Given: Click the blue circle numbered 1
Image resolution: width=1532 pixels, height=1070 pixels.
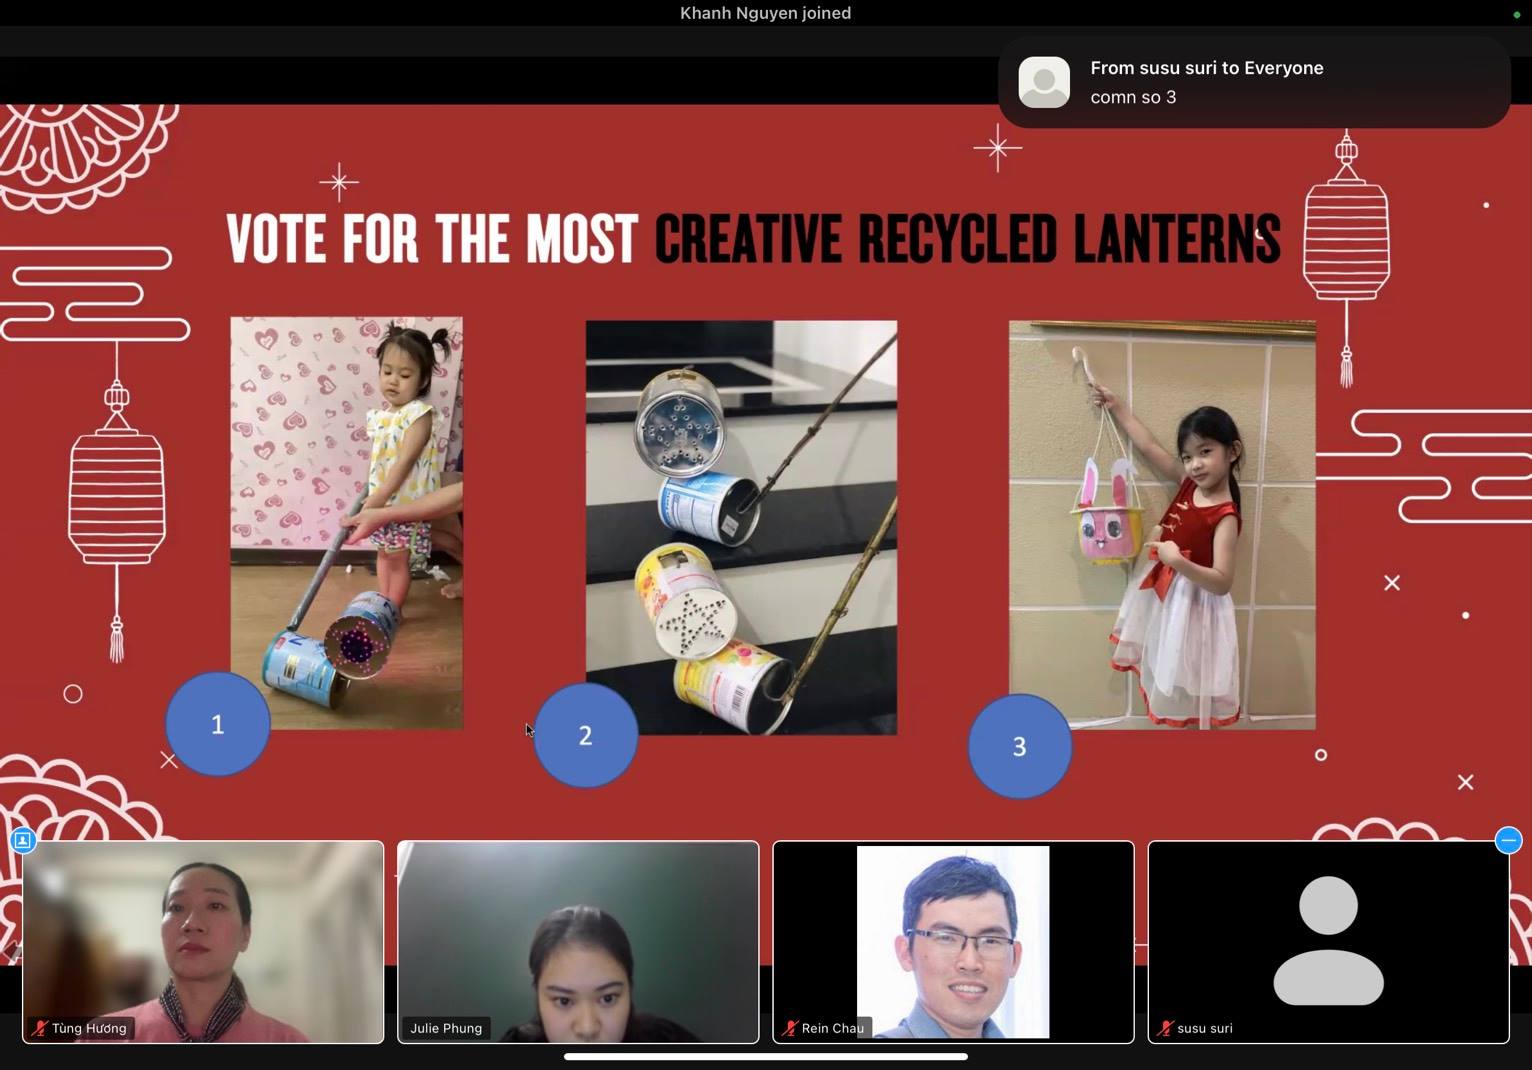Looking at the screenshot, I should click(218, 724).
